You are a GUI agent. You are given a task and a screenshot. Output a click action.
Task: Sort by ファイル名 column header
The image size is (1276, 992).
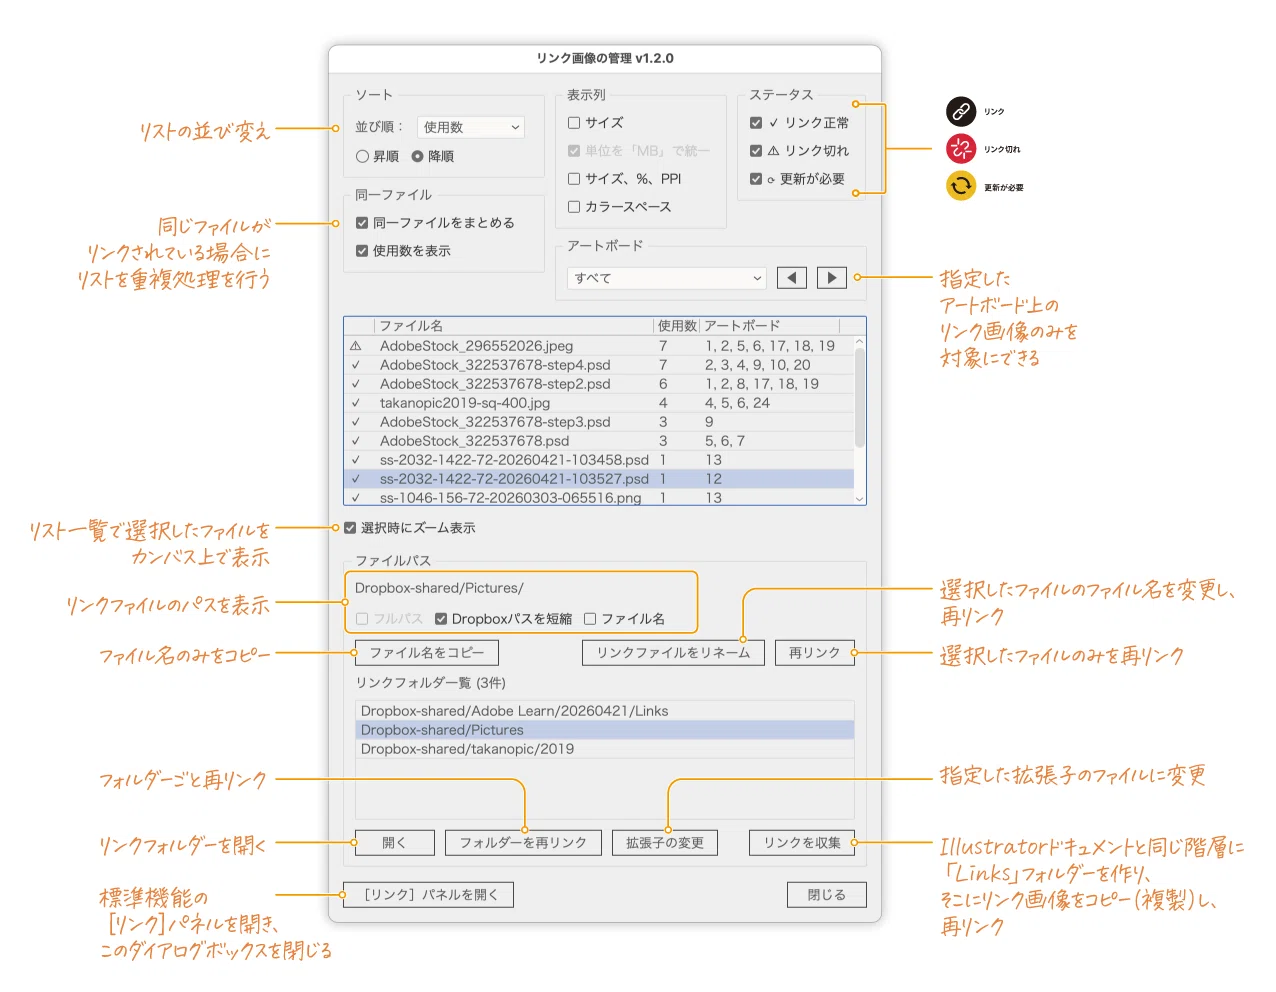pos(514,326)
